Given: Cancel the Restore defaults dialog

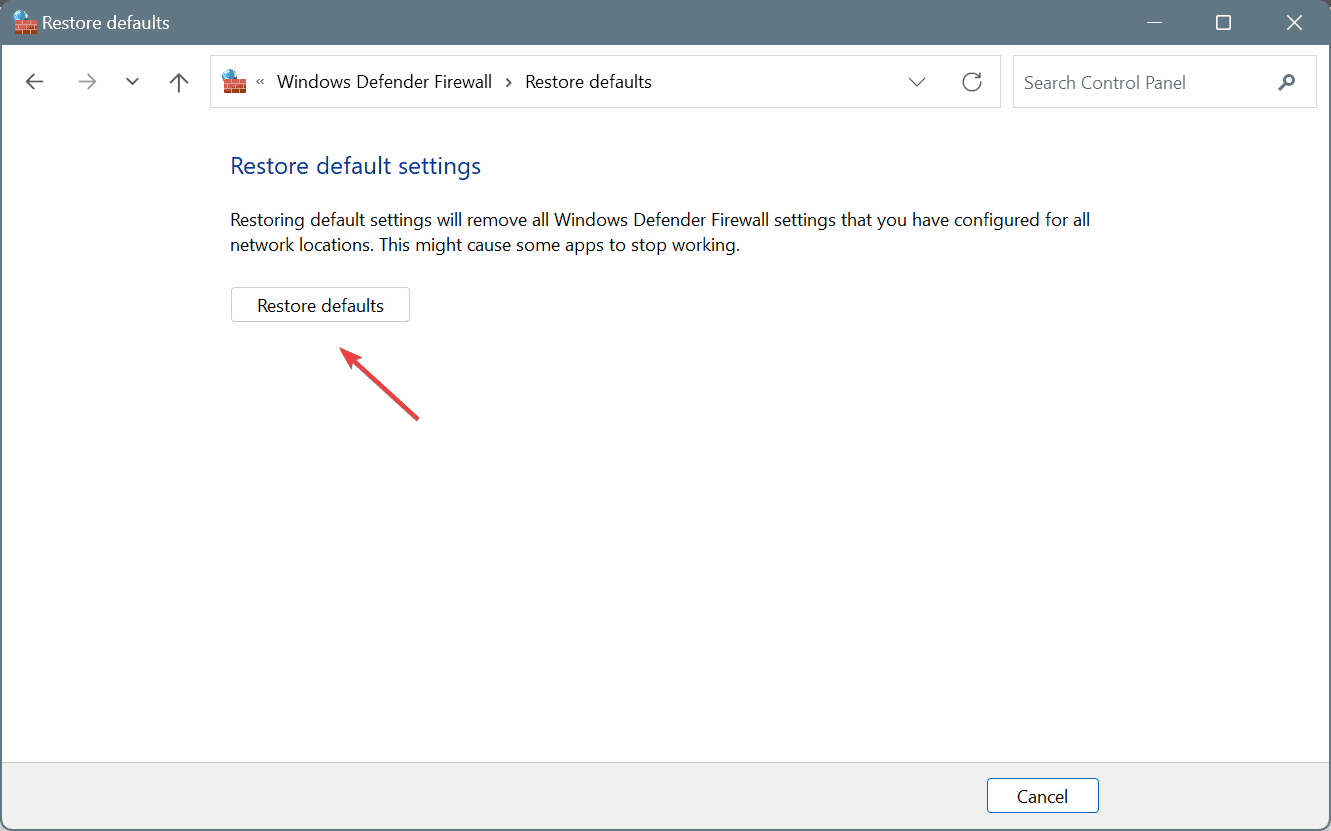Looking at the screenshot, I should [1042, 796].
